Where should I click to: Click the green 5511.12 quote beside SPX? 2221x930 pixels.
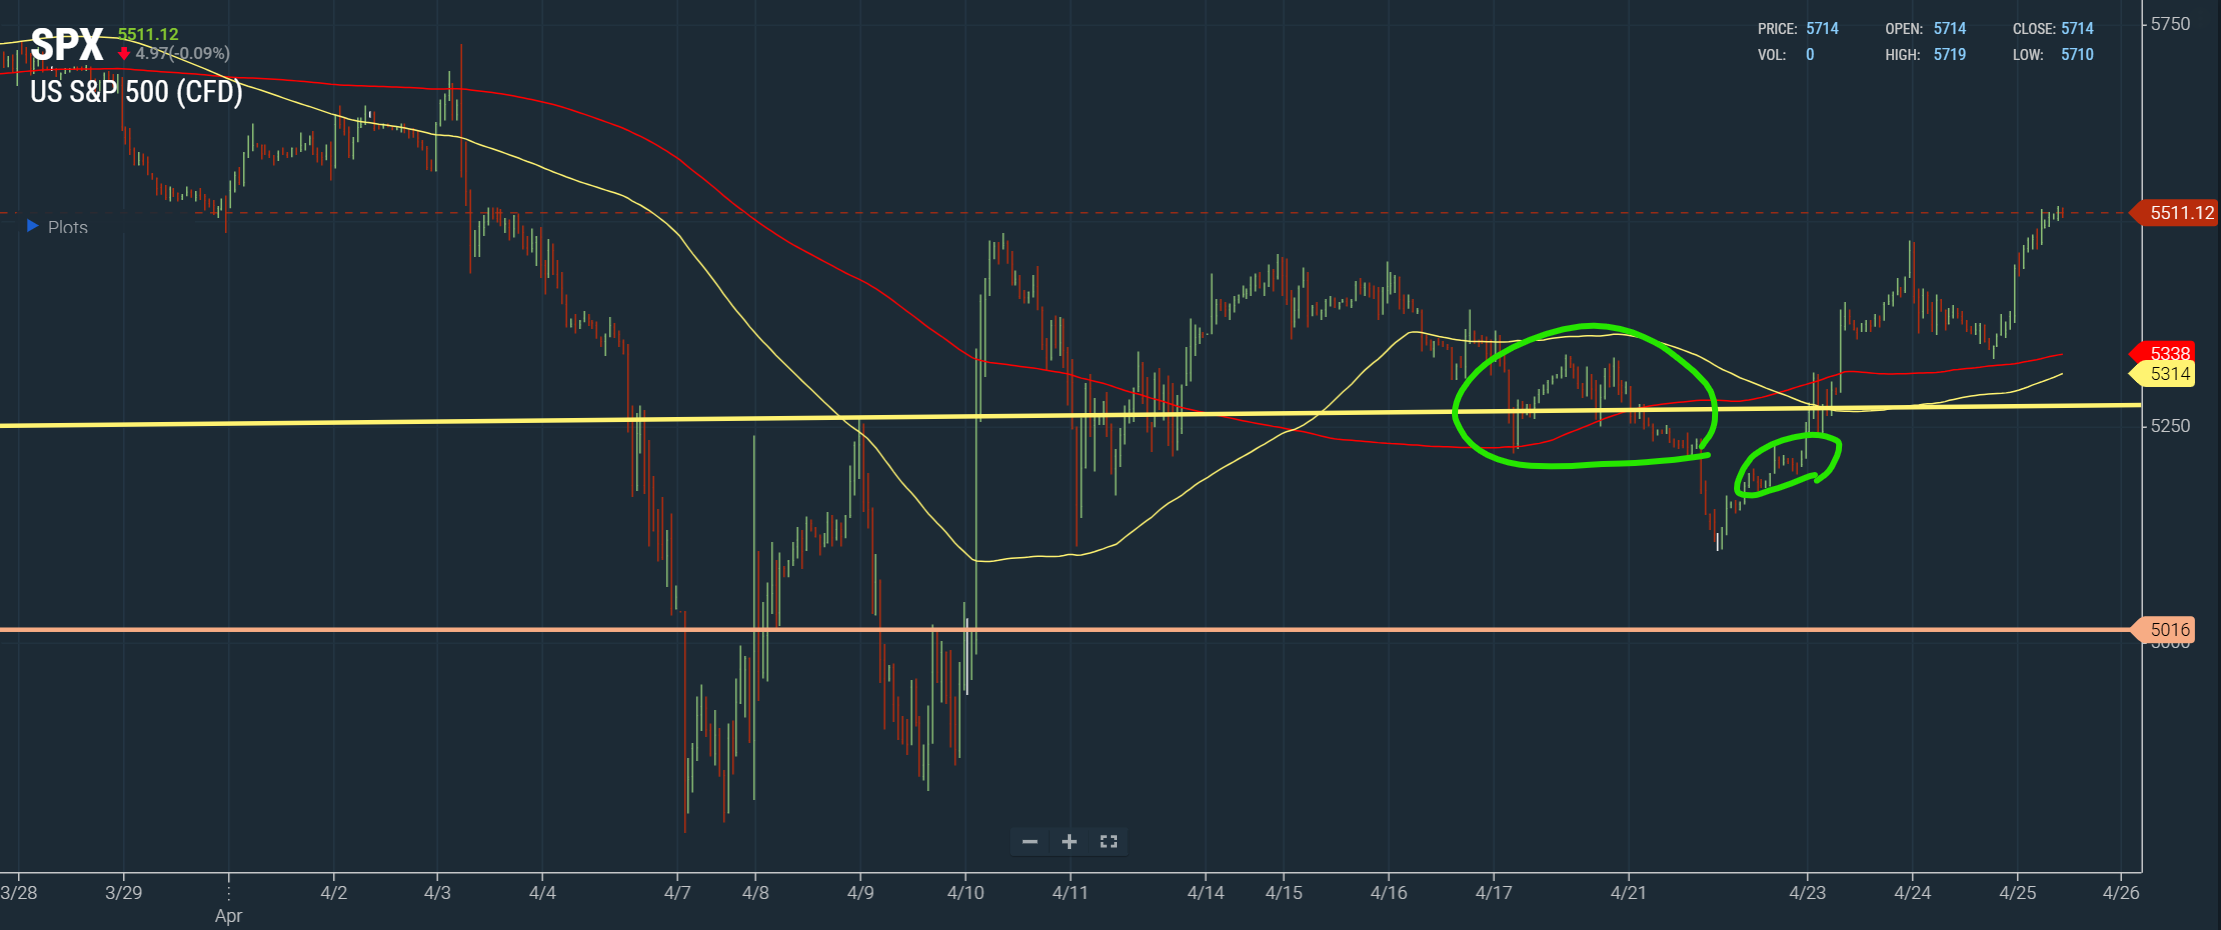(x=148, y=34)
